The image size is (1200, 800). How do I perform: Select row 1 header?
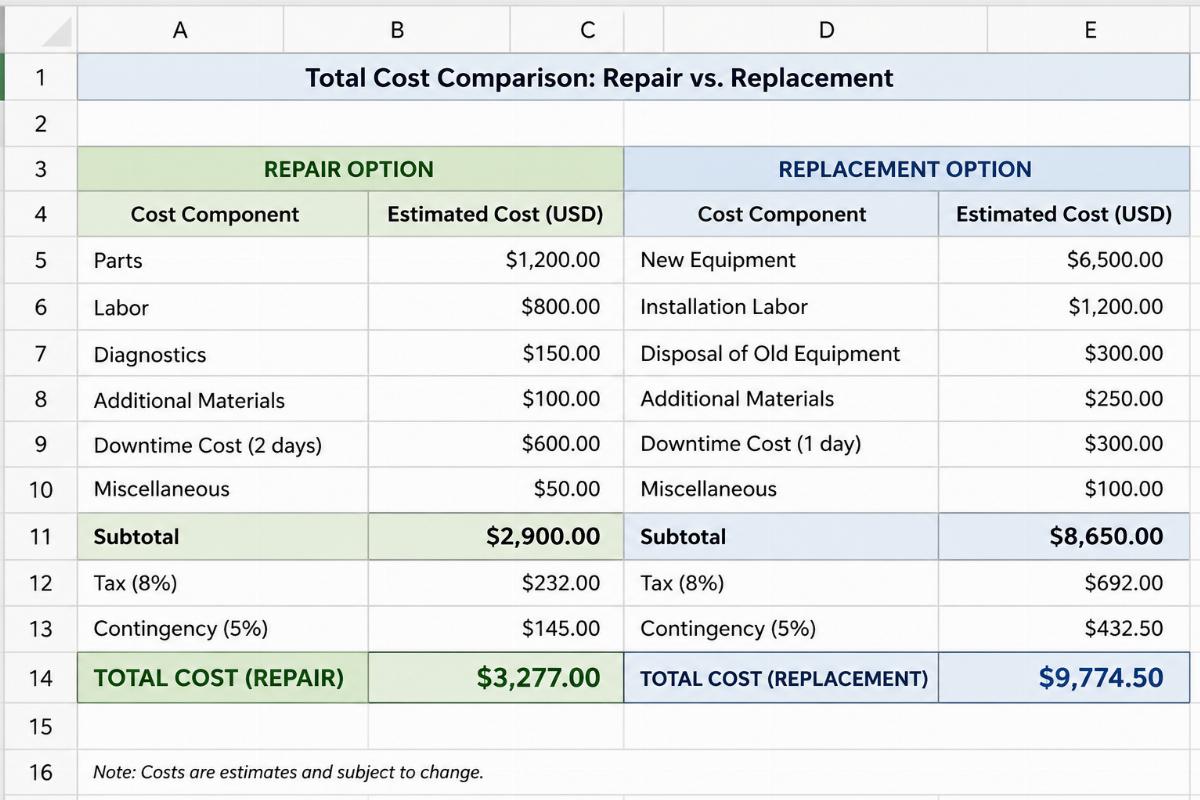[40, 77]
